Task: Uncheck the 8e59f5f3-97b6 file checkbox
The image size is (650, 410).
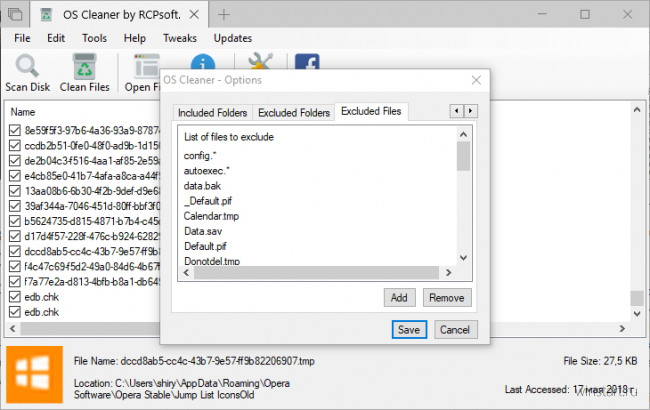Action: point(15,130)
